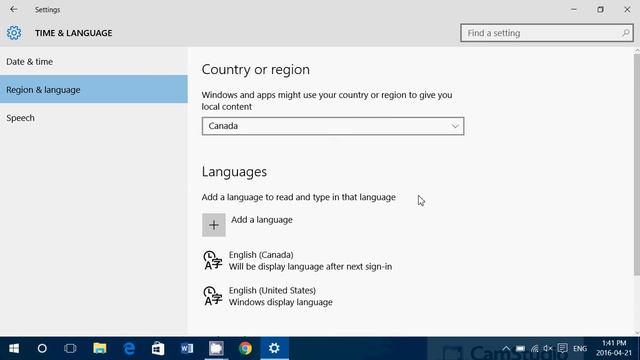
Task: Open Microsoft Word from the taskbar
Action: (x=187, y=348)
